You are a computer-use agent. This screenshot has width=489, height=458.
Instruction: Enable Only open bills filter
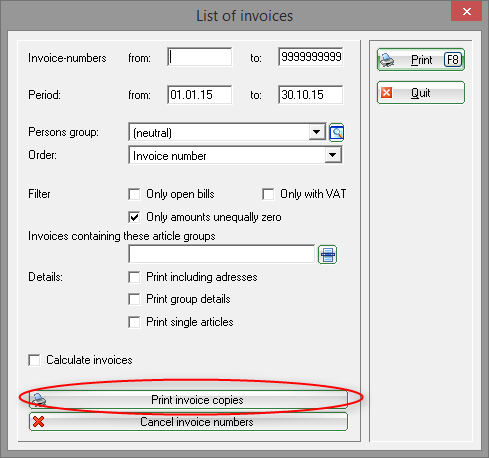(134, 194)
